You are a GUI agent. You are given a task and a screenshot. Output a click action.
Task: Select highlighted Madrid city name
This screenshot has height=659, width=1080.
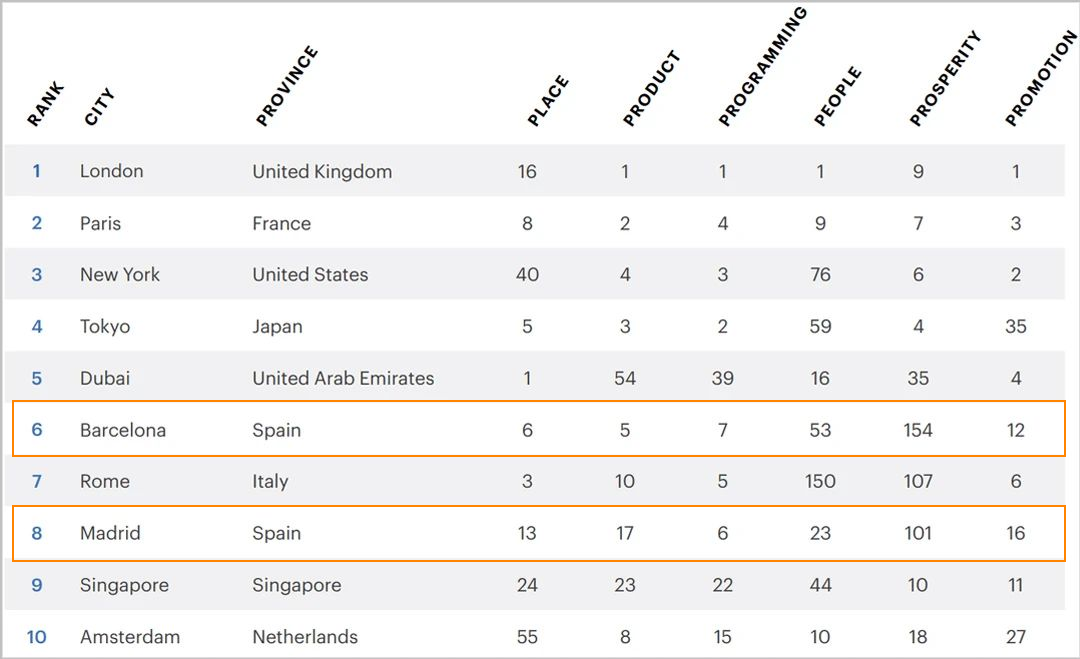point(110,533)
